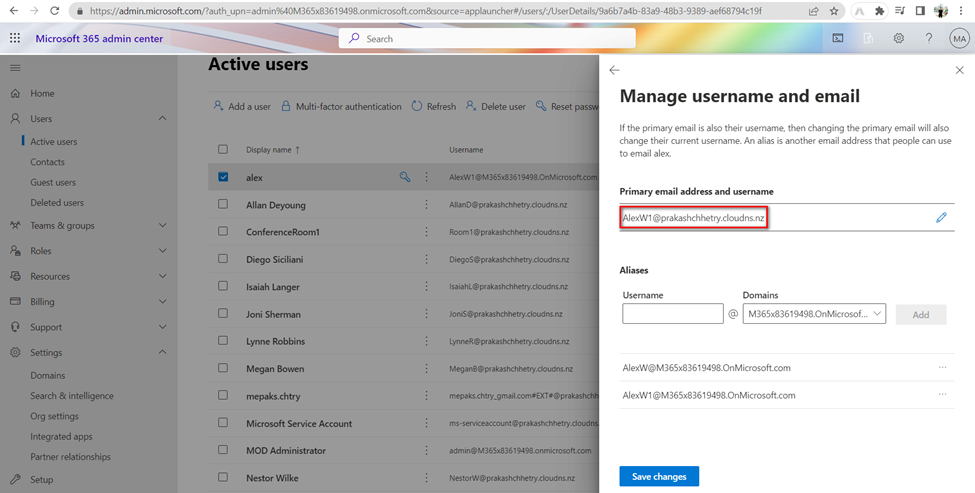Screen dimensions: 975x493
Task: Open more options for AlexW1 alias
Action: (943, 395)
